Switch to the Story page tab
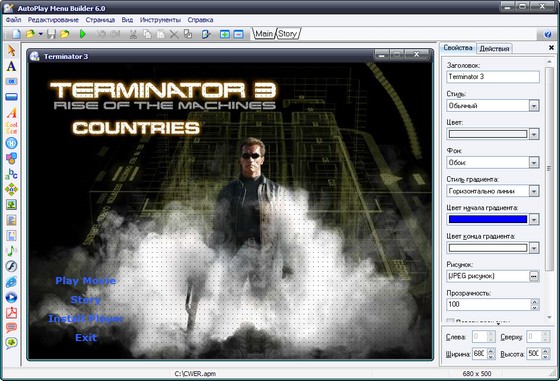The height and width of the screenshot is (381, 560). pyautogui.click(x=288, y=34)
